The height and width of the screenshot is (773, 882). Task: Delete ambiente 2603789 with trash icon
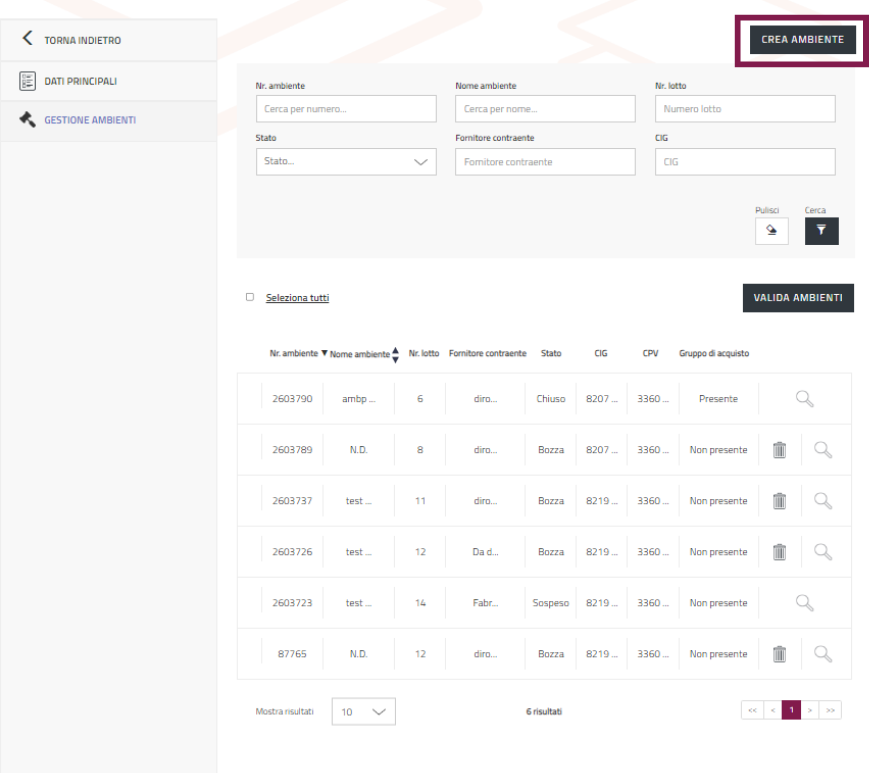780,450
